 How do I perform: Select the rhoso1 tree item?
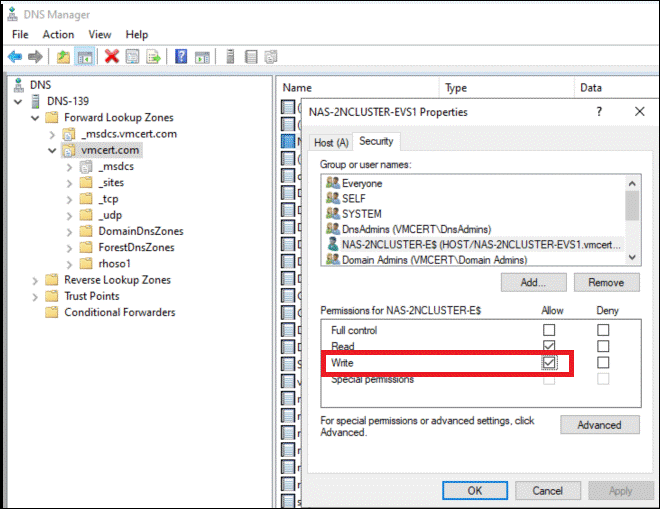tap(114, 264)
